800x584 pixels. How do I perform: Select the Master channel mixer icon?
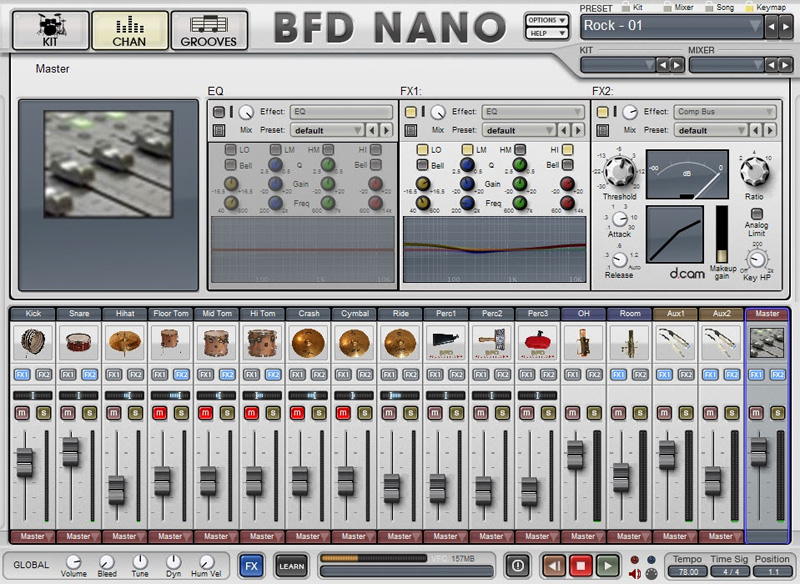[x=767, y=342]
